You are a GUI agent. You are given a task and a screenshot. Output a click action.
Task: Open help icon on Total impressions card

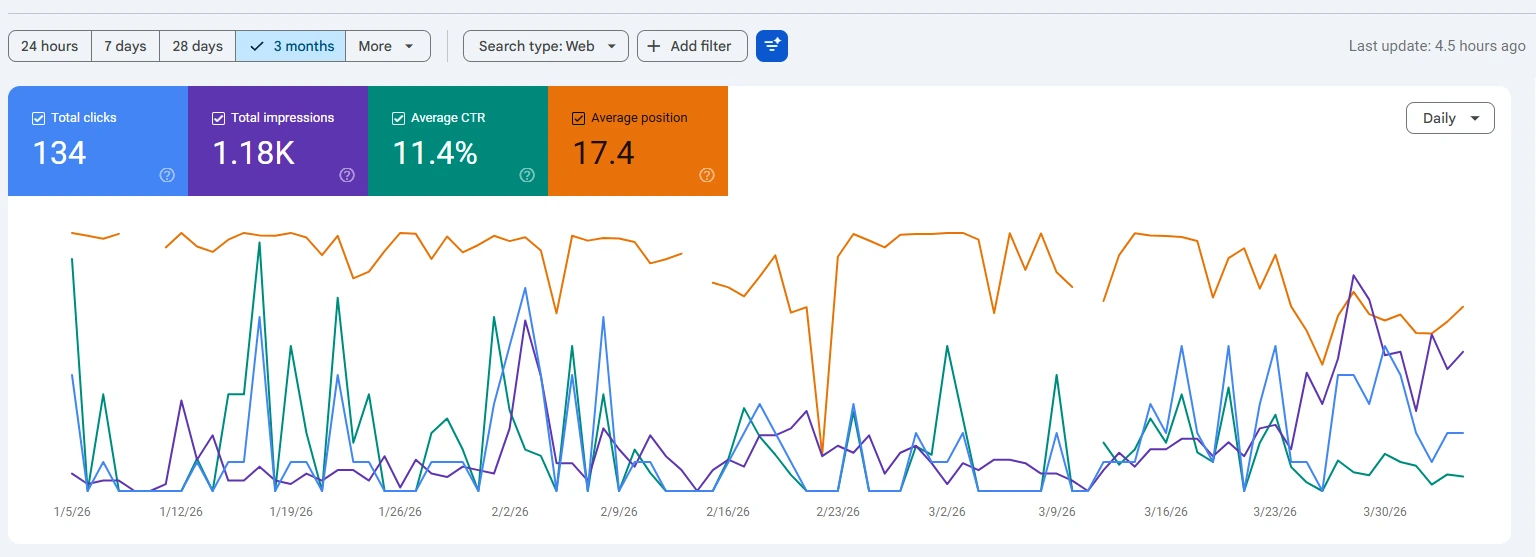click(347, 175)
